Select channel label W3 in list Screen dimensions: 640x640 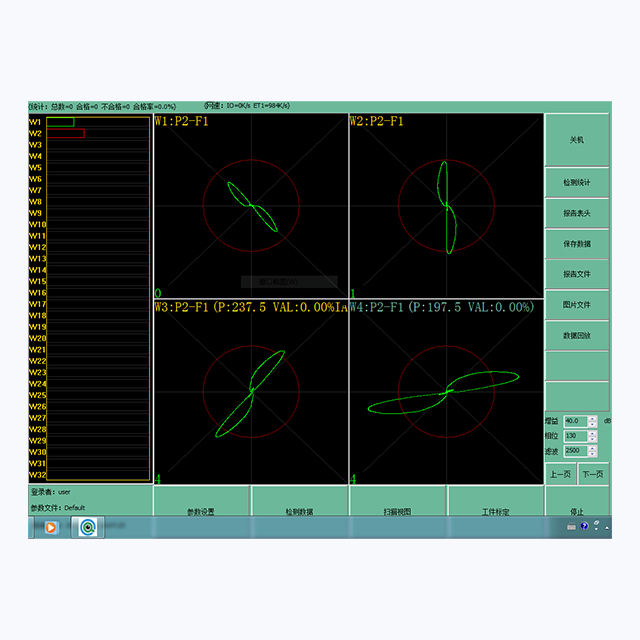[x=36, y=145]
